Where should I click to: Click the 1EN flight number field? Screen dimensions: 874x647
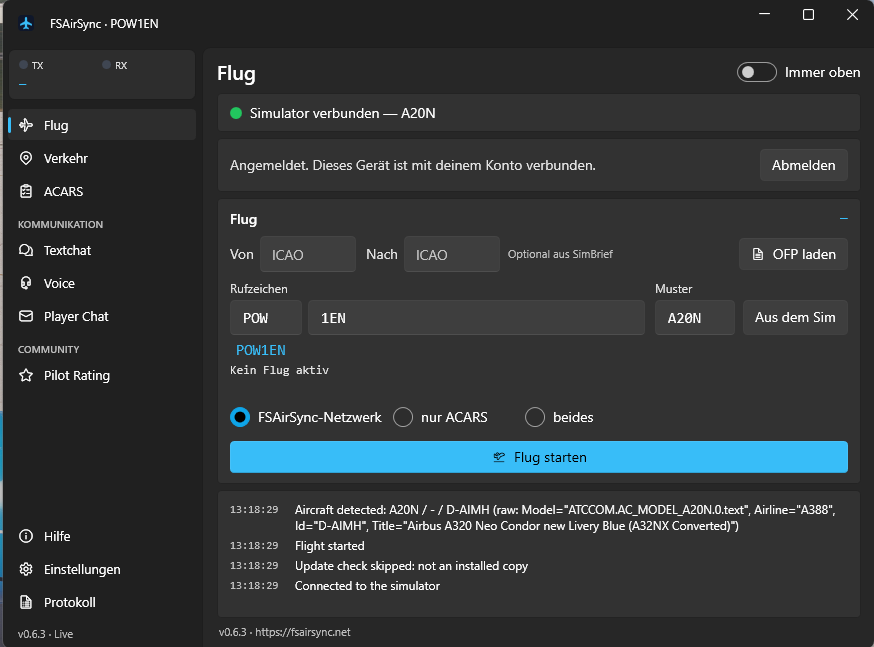(476, 318)
